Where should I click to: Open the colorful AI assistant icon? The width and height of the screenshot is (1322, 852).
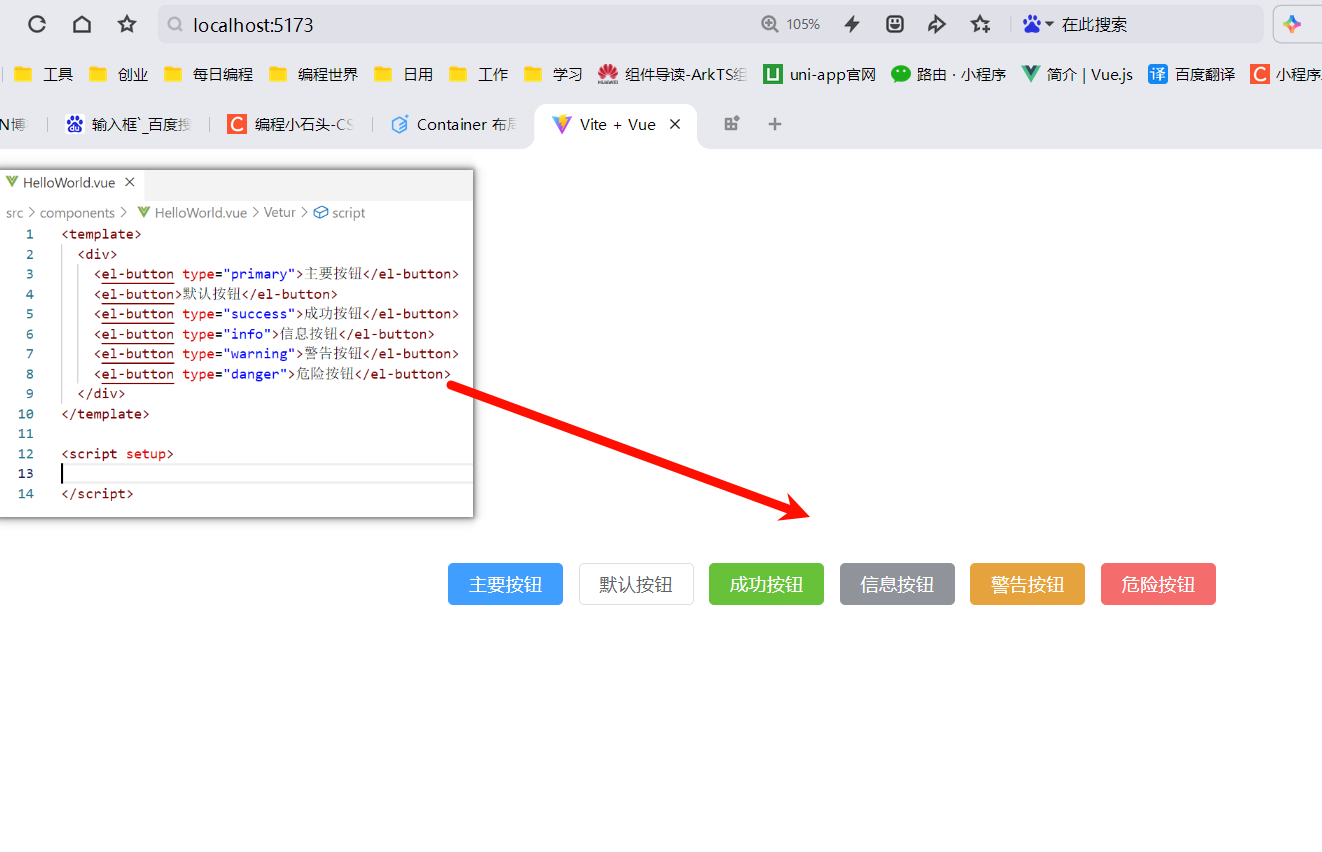point(1293,24)
